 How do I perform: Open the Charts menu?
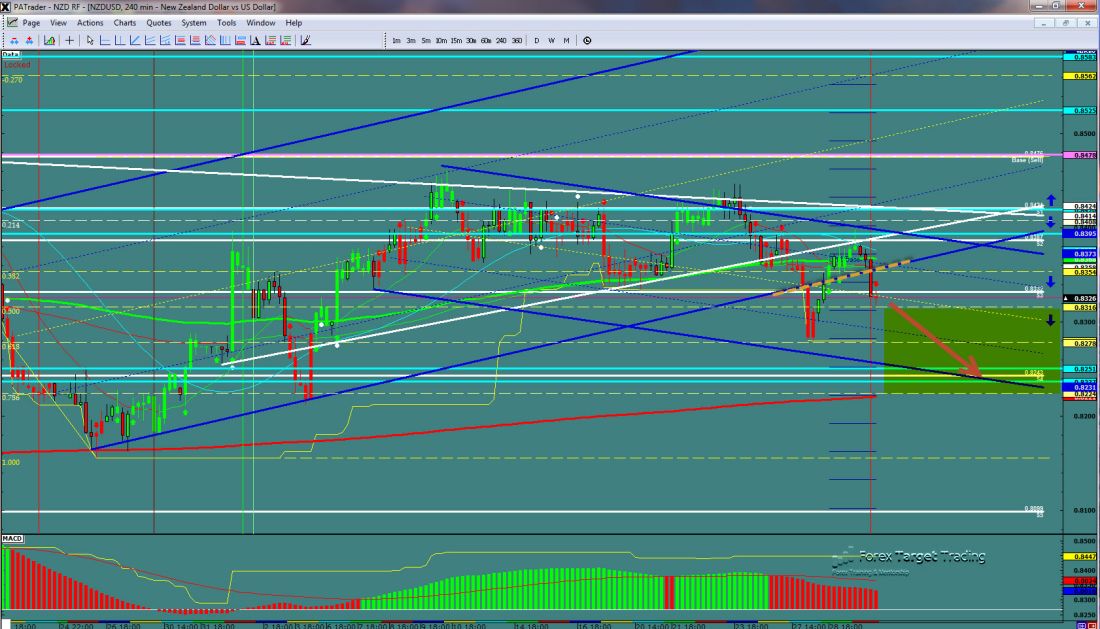click(x=125, y=22)
